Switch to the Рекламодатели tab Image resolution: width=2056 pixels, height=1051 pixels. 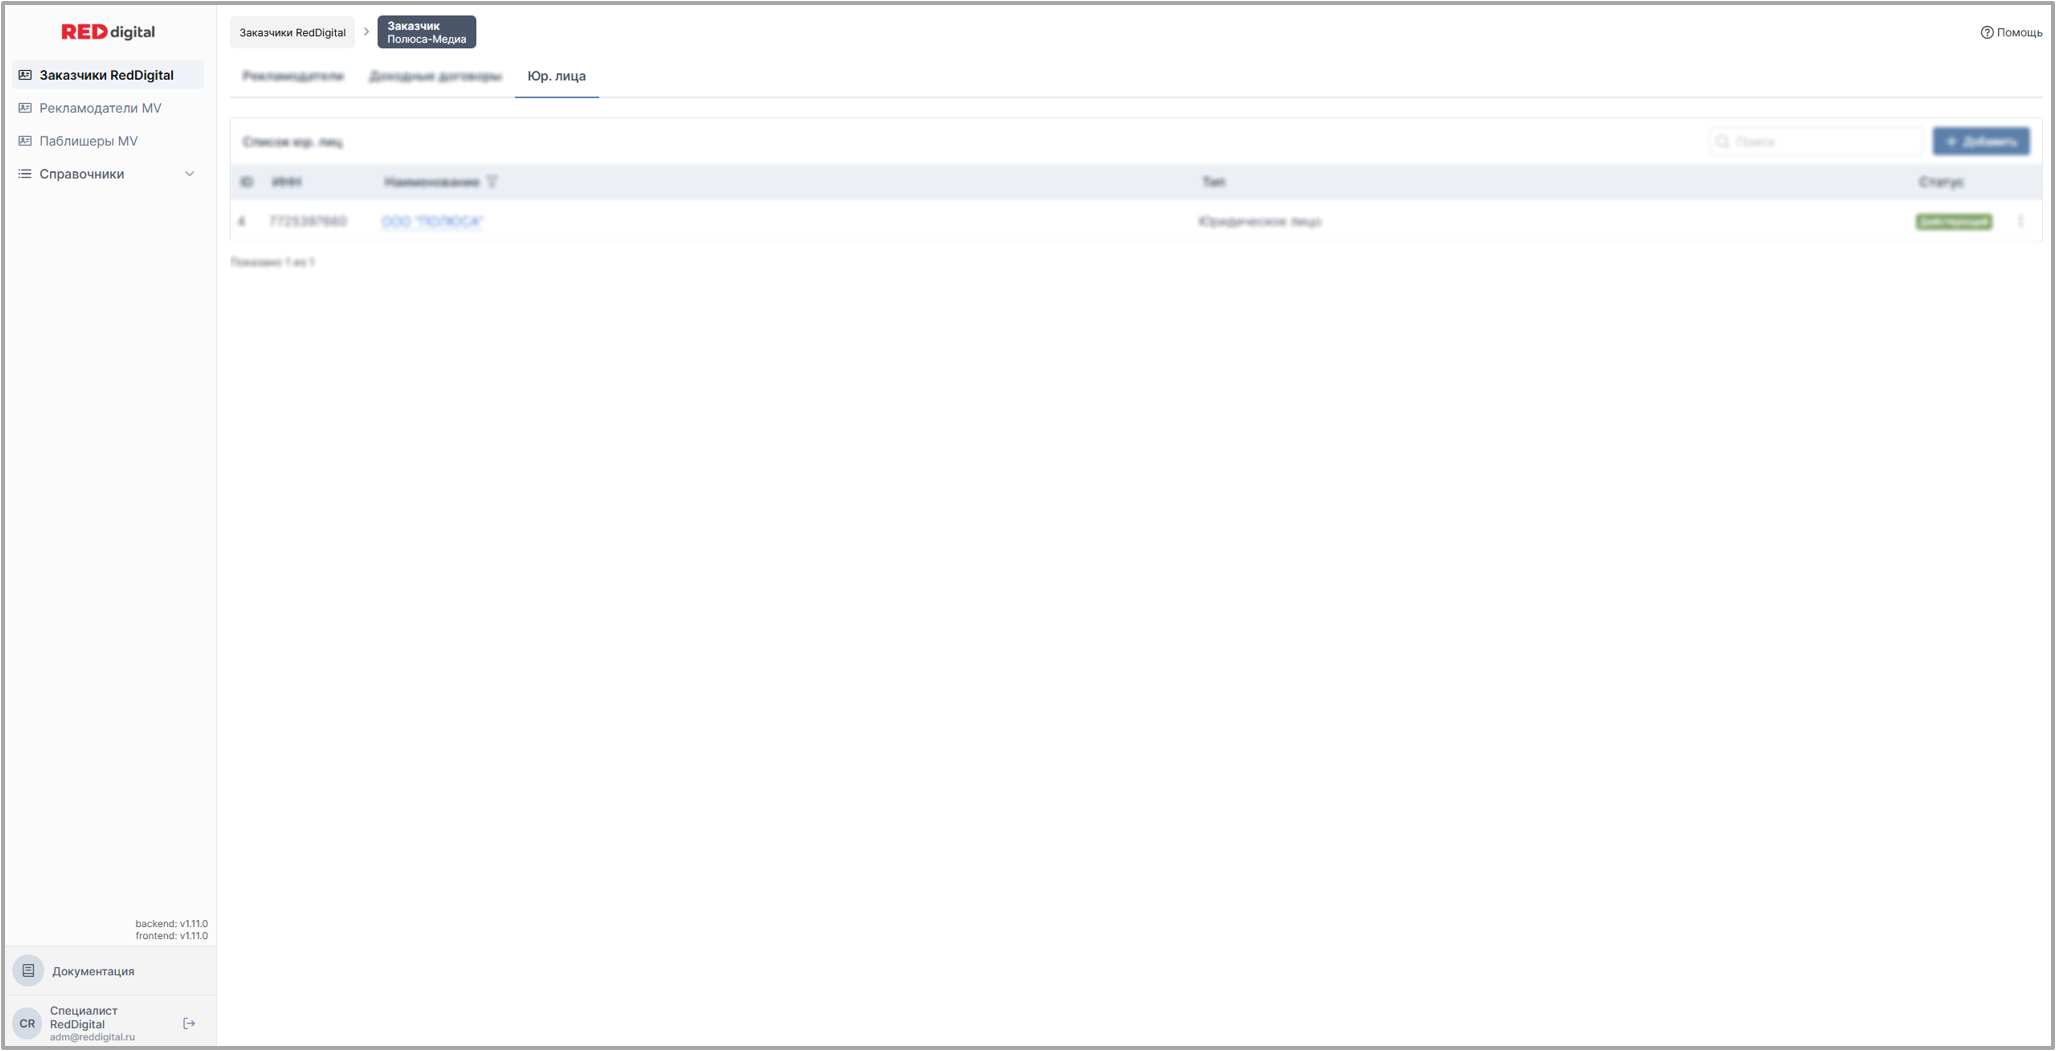click(292, 76)
